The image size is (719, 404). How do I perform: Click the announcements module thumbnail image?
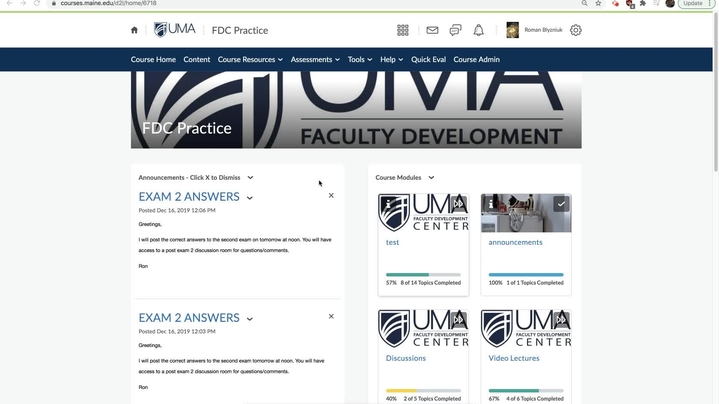(526, 213)
